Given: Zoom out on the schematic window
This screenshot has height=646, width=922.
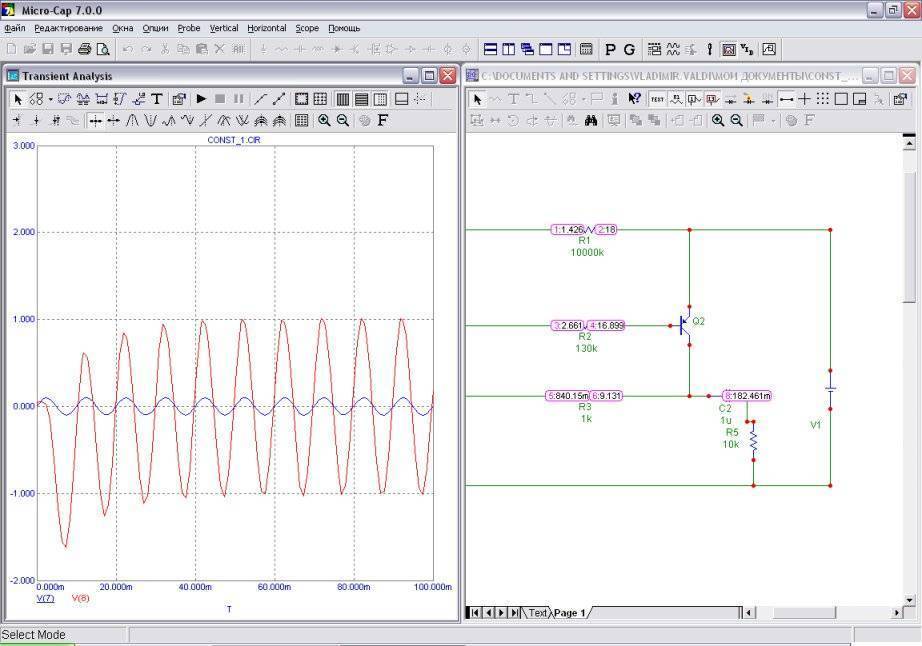Looking at the screenshot, I should [x=737, y=120].
